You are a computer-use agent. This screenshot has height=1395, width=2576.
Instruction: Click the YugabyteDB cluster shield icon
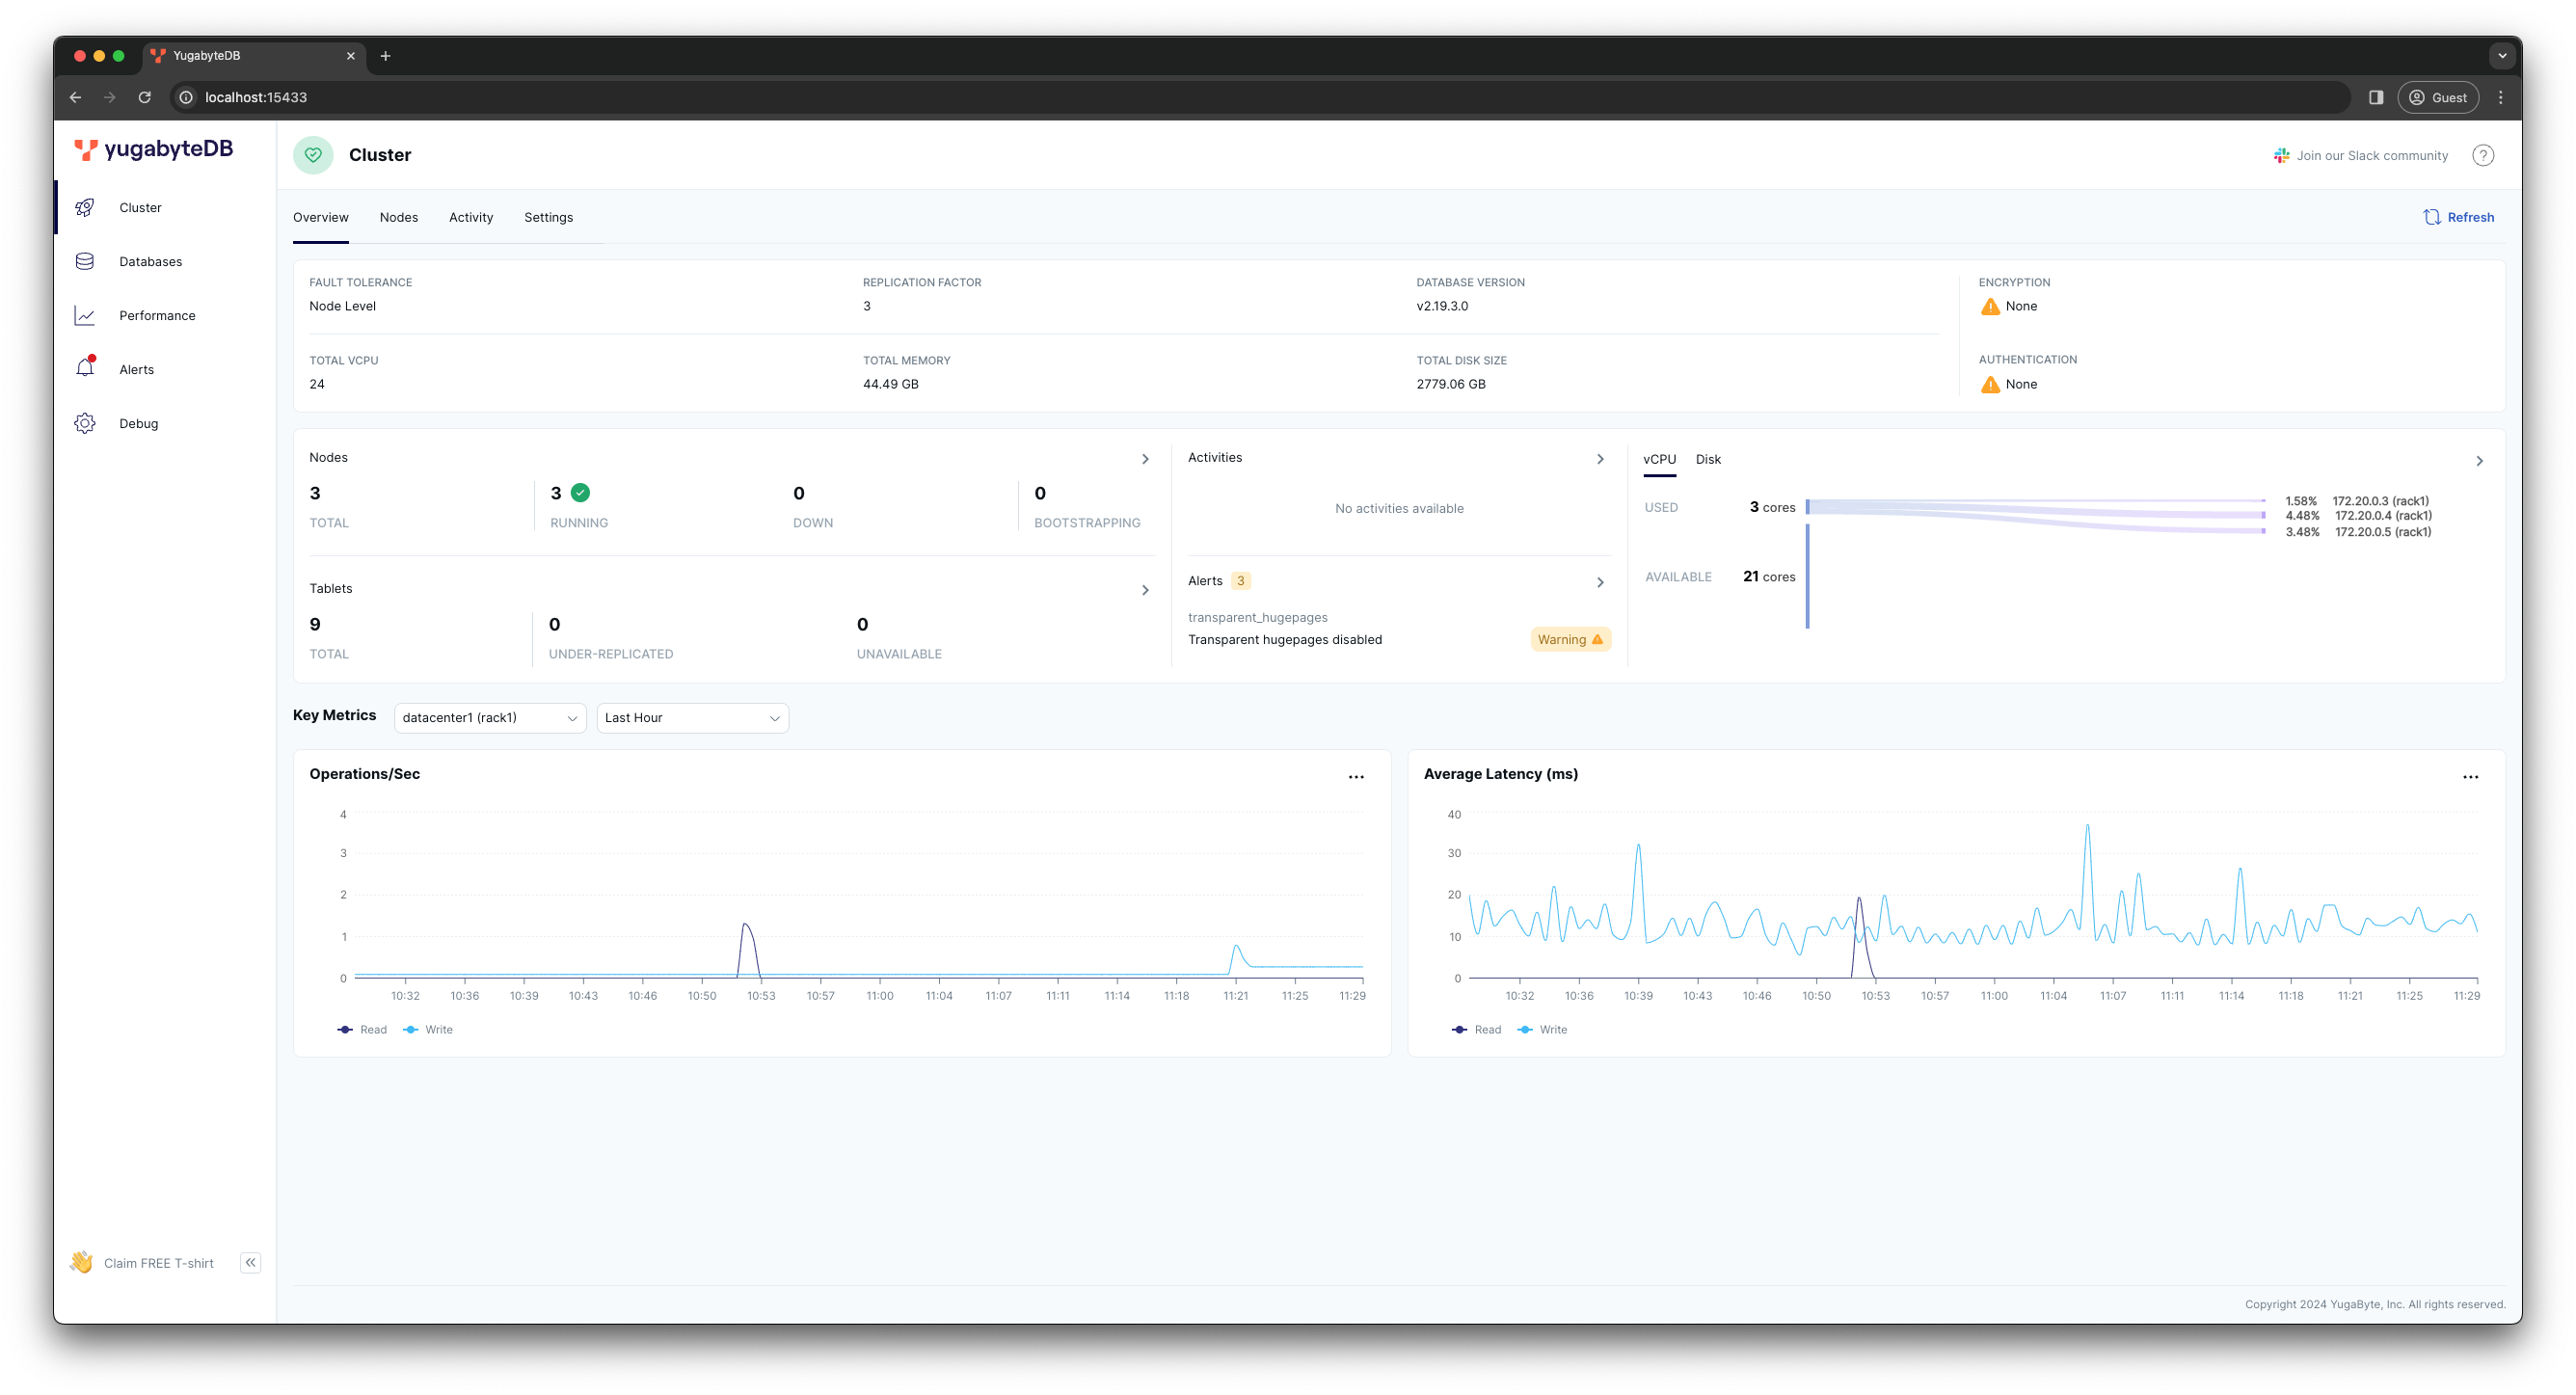(x=314, y=154)
